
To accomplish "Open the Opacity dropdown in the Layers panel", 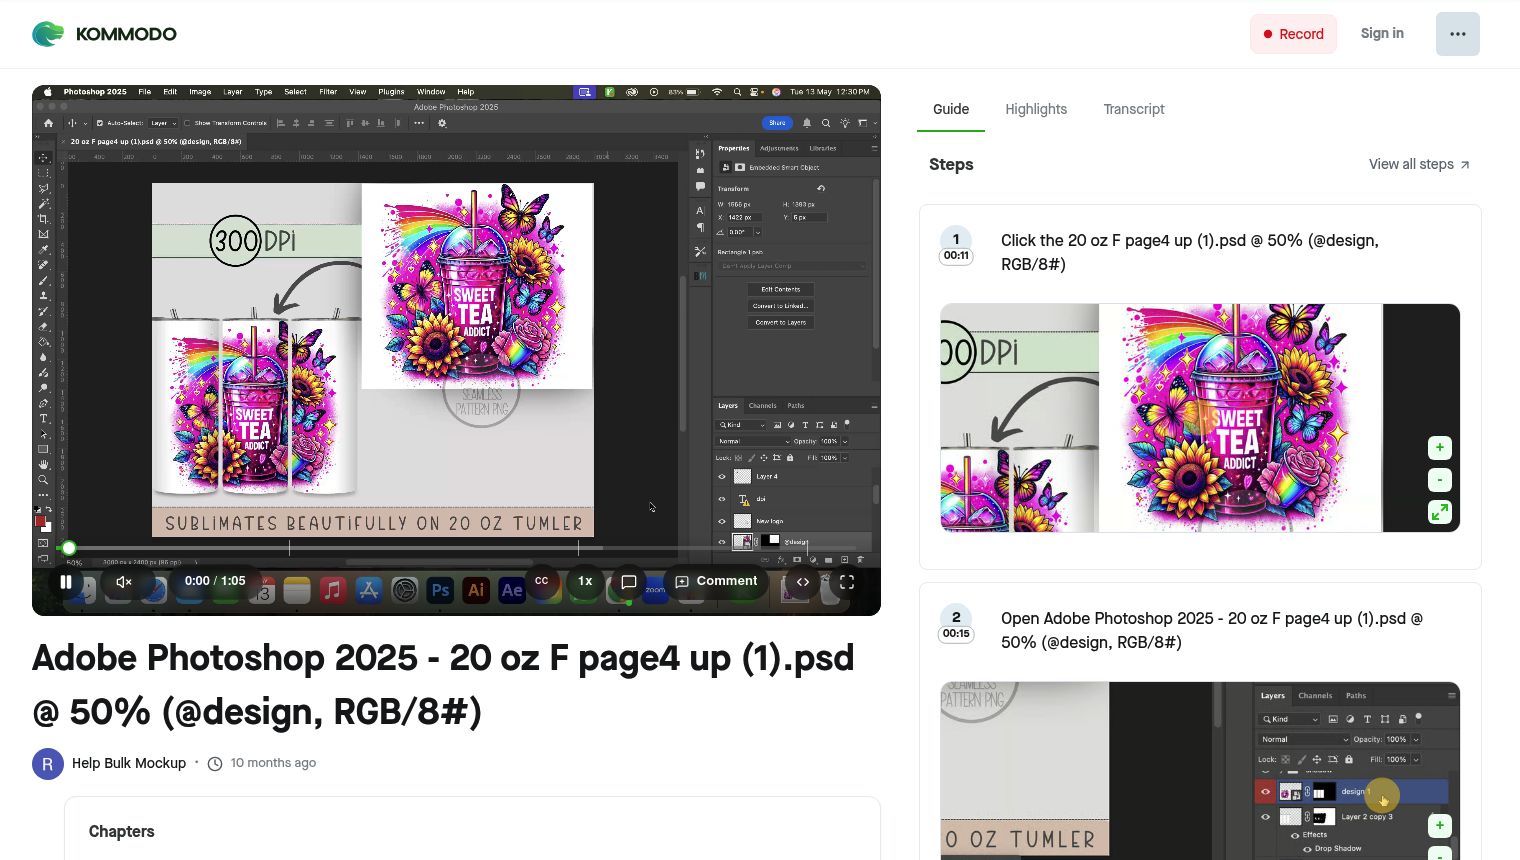I will pyautogui.click(x=844, y=441).
